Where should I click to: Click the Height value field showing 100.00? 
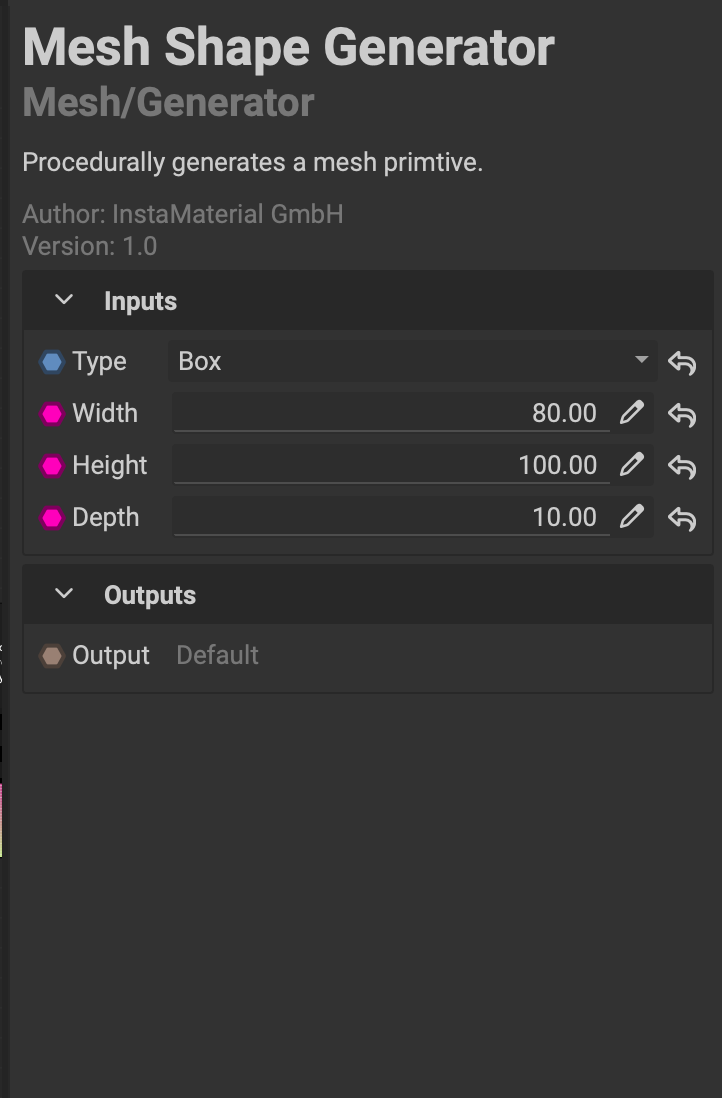[392, 465]
